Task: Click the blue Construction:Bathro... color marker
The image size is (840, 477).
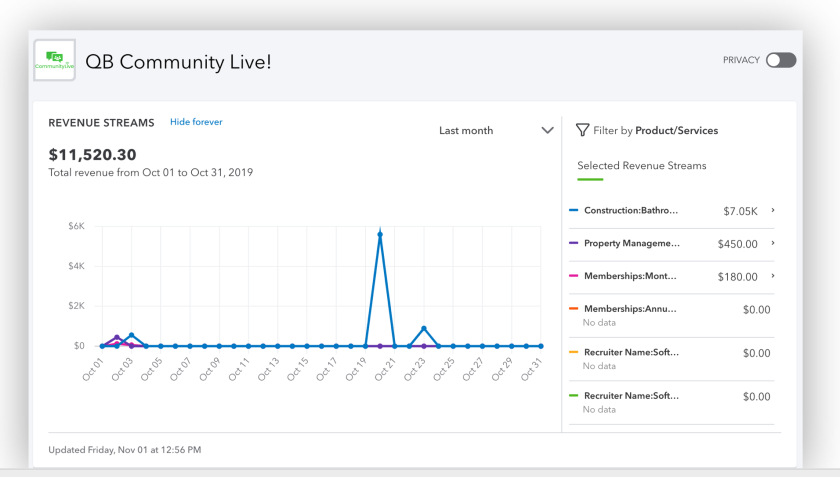Action: [573, 210]
